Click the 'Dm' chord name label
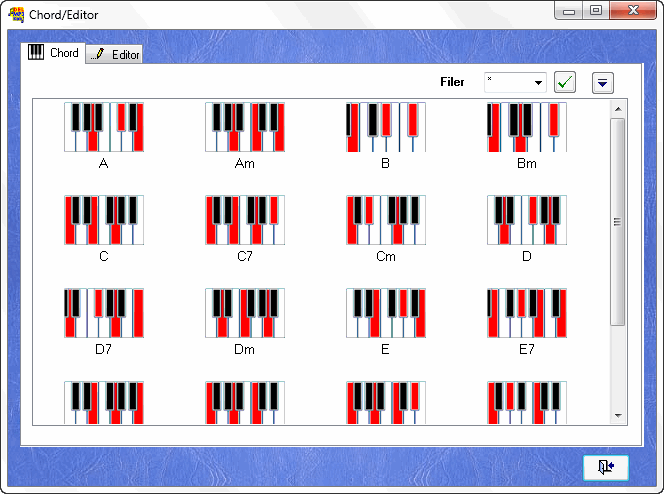The image size is (664, 494). (x=244, y=349)
